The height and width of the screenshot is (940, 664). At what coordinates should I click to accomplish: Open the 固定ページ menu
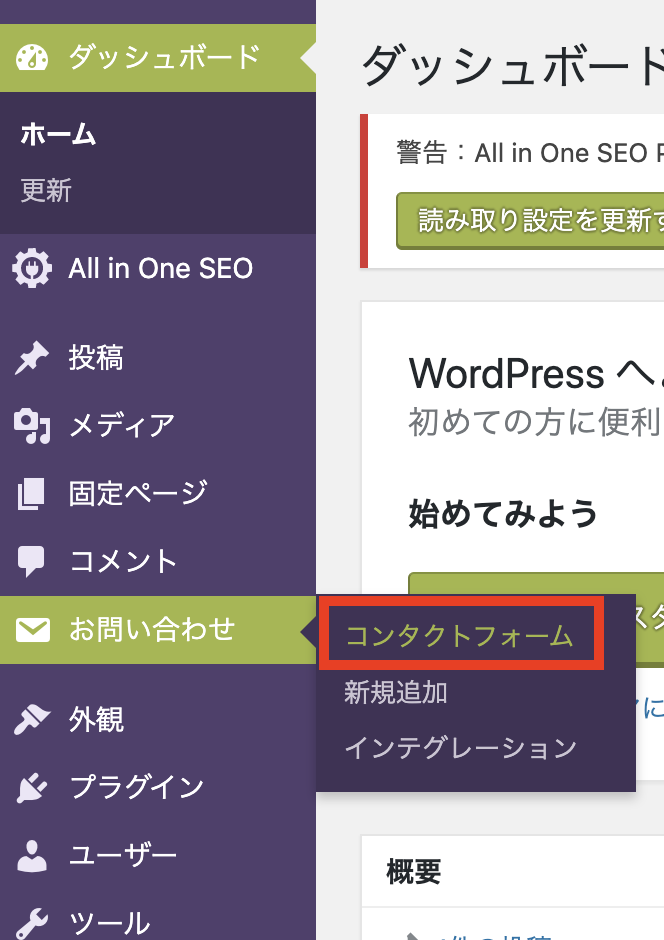(x=158, y=494)
